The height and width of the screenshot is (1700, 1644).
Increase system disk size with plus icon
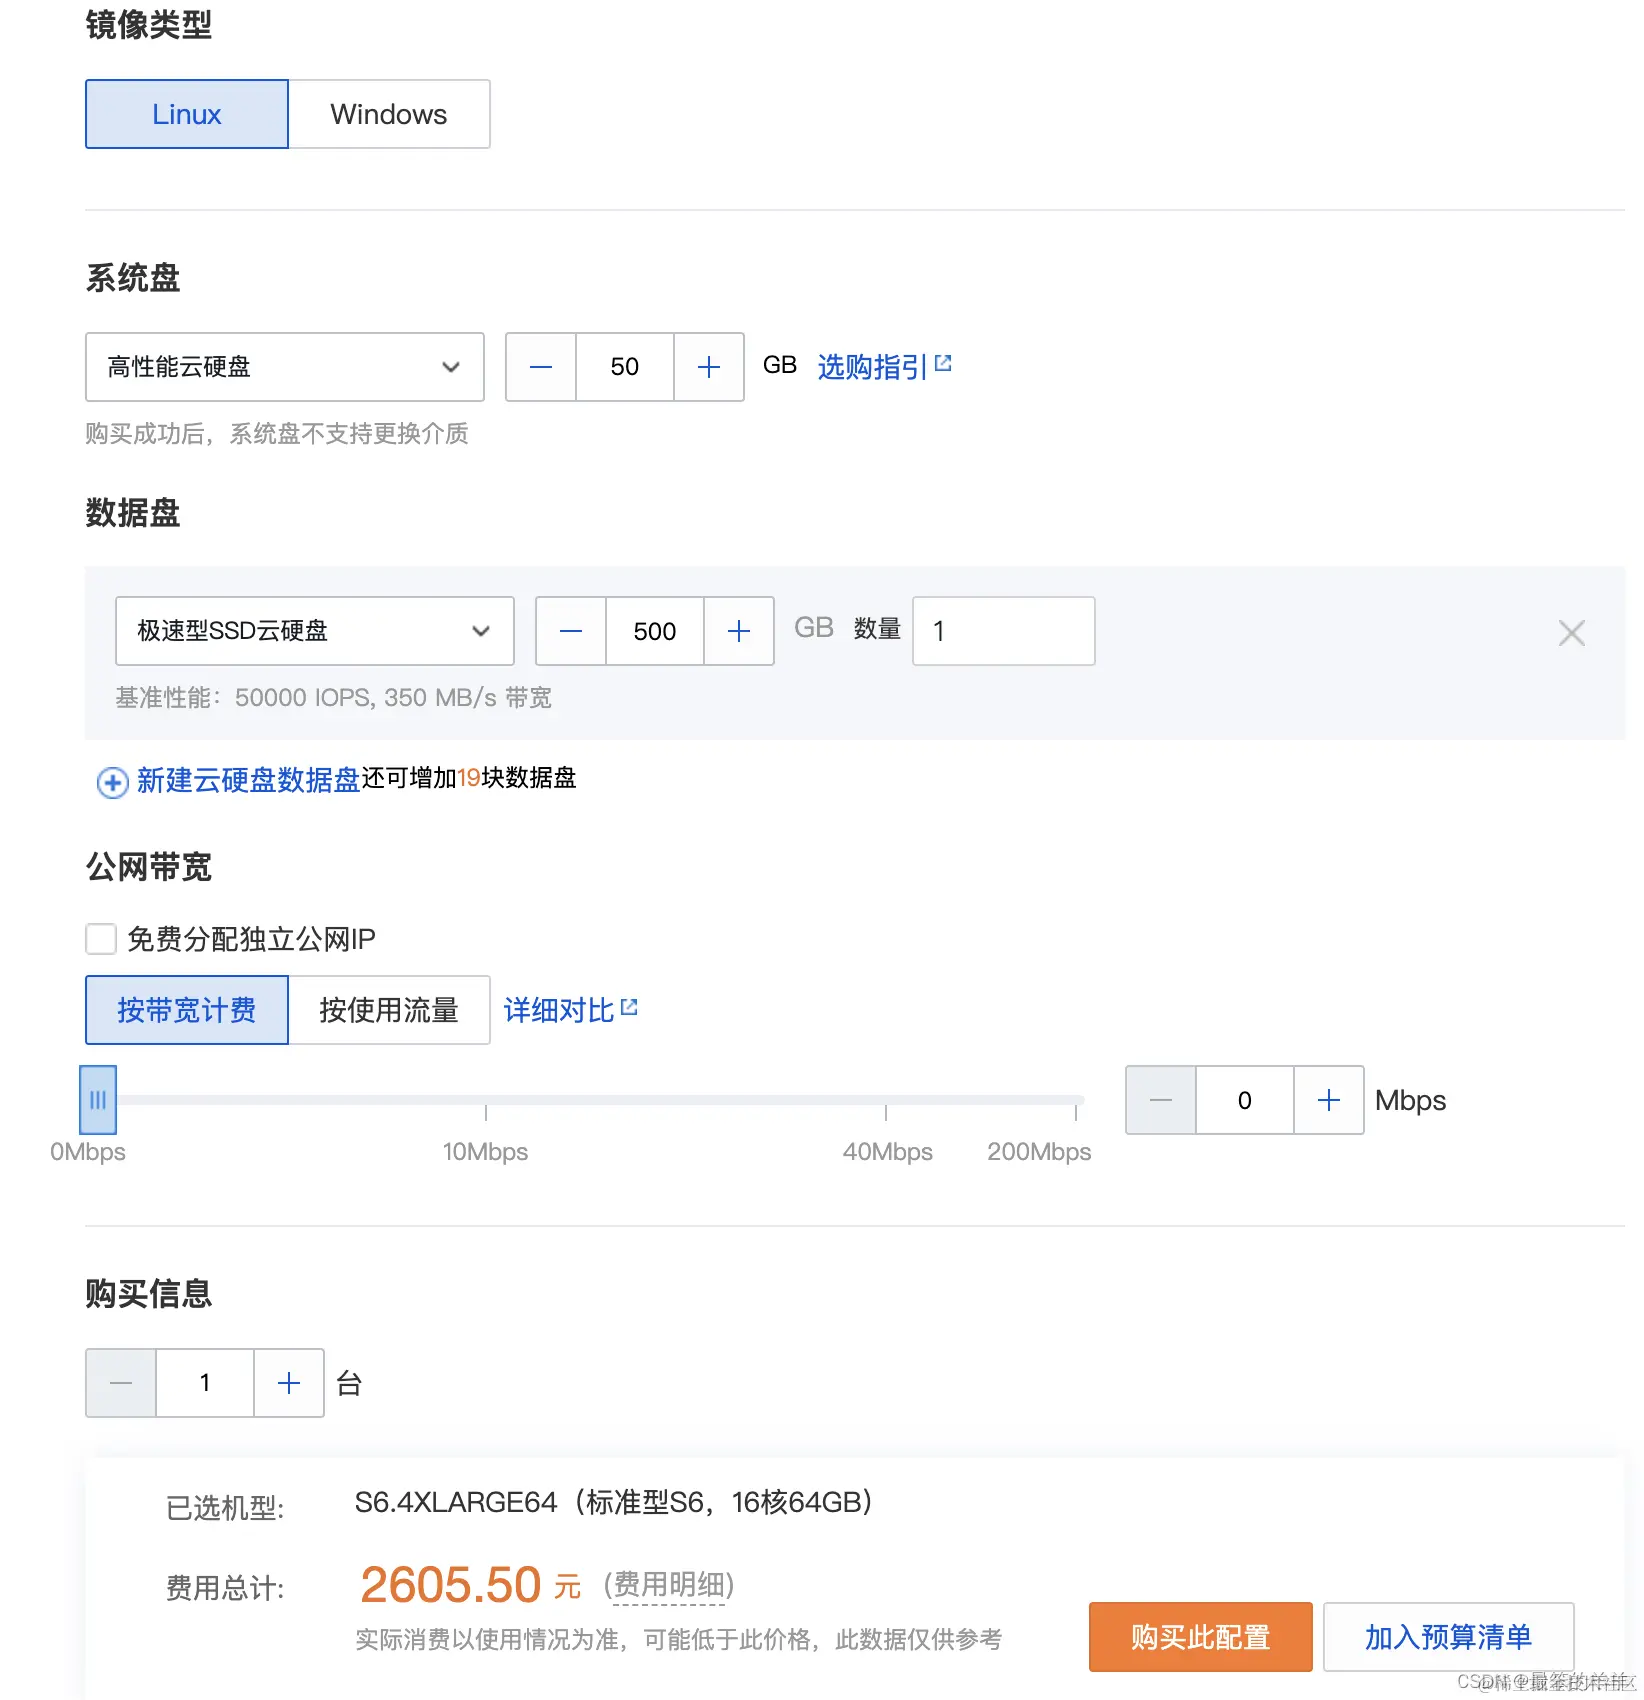tap(709, 367)
